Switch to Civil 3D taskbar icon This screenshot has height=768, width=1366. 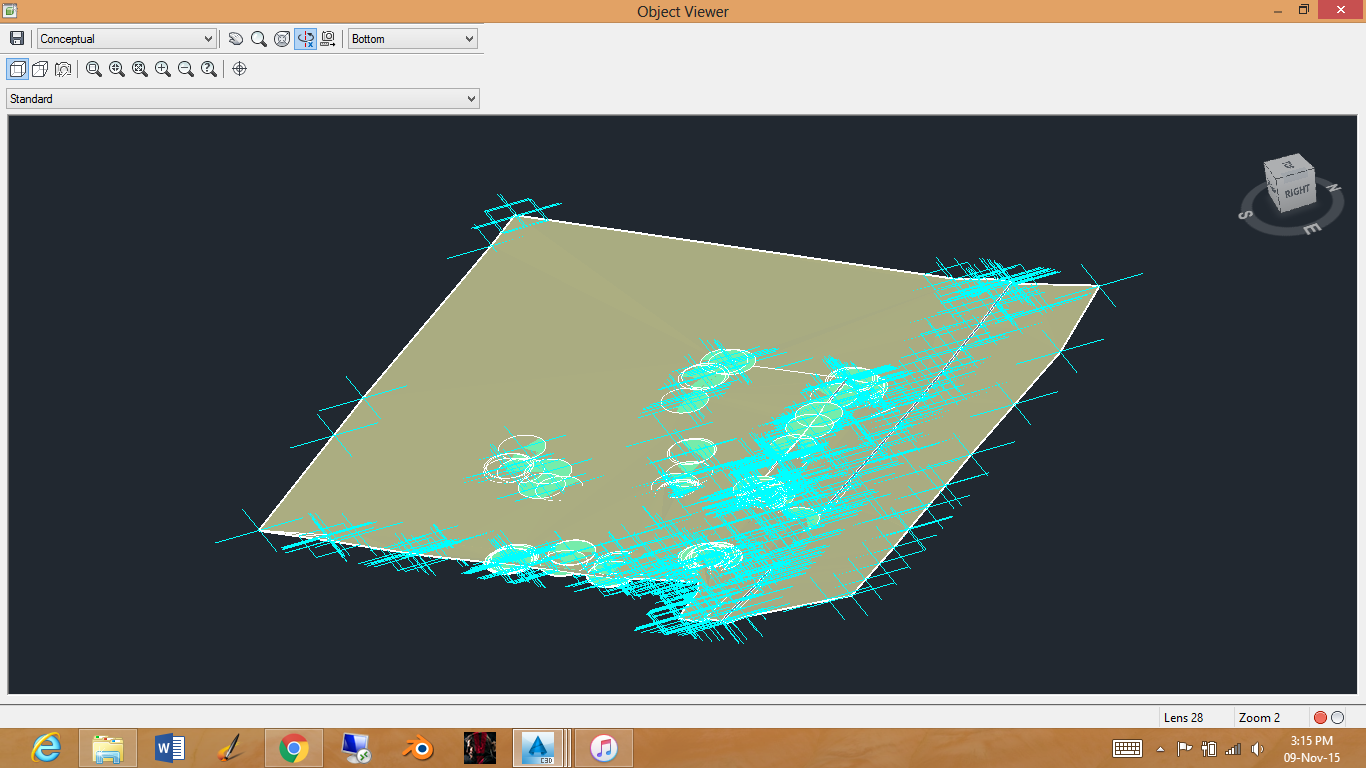(539, 748)
